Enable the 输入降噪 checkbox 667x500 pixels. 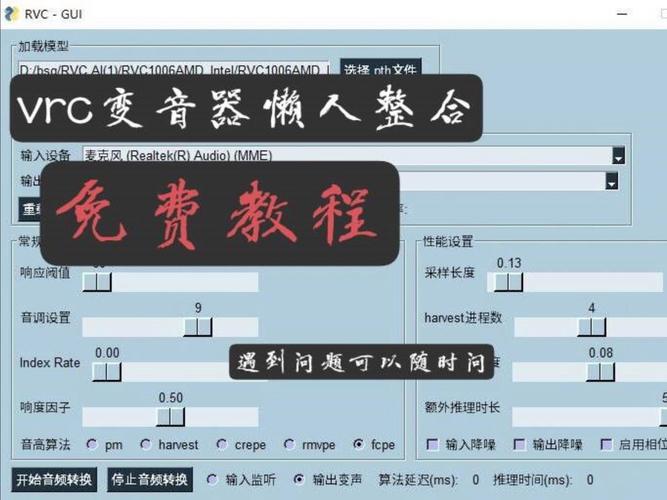[432, 444]
